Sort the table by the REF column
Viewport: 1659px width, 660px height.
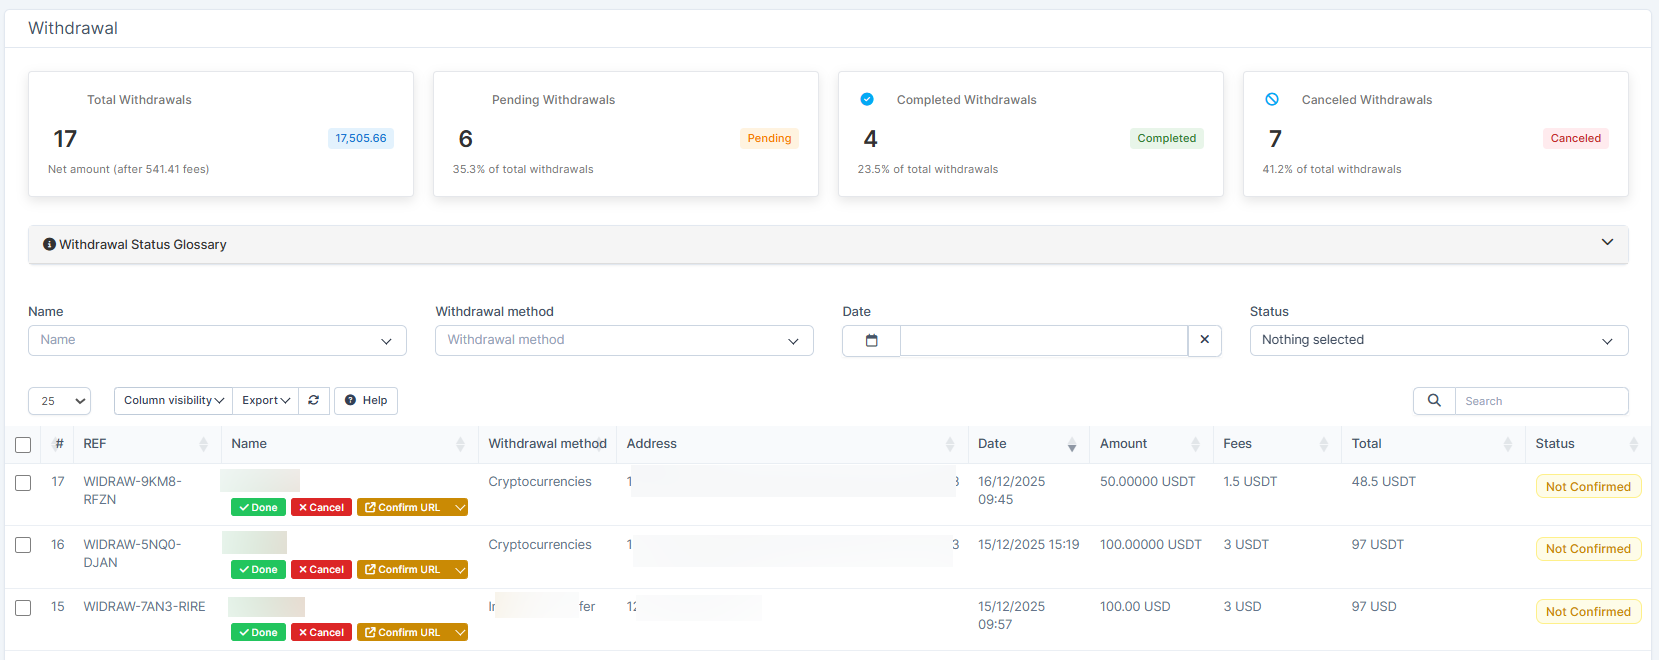coord(203,444)
